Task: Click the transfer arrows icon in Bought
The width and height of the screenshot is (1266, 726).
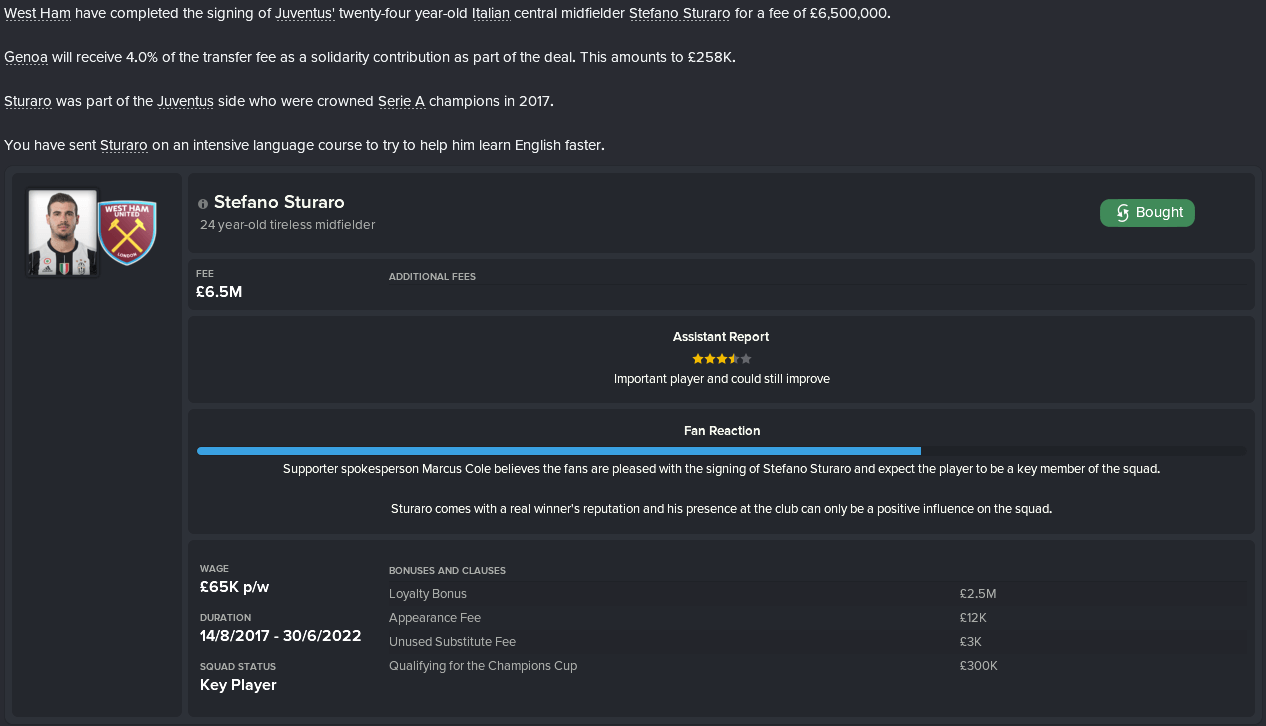Action: pyautogui.click(x=1122, y=212)
